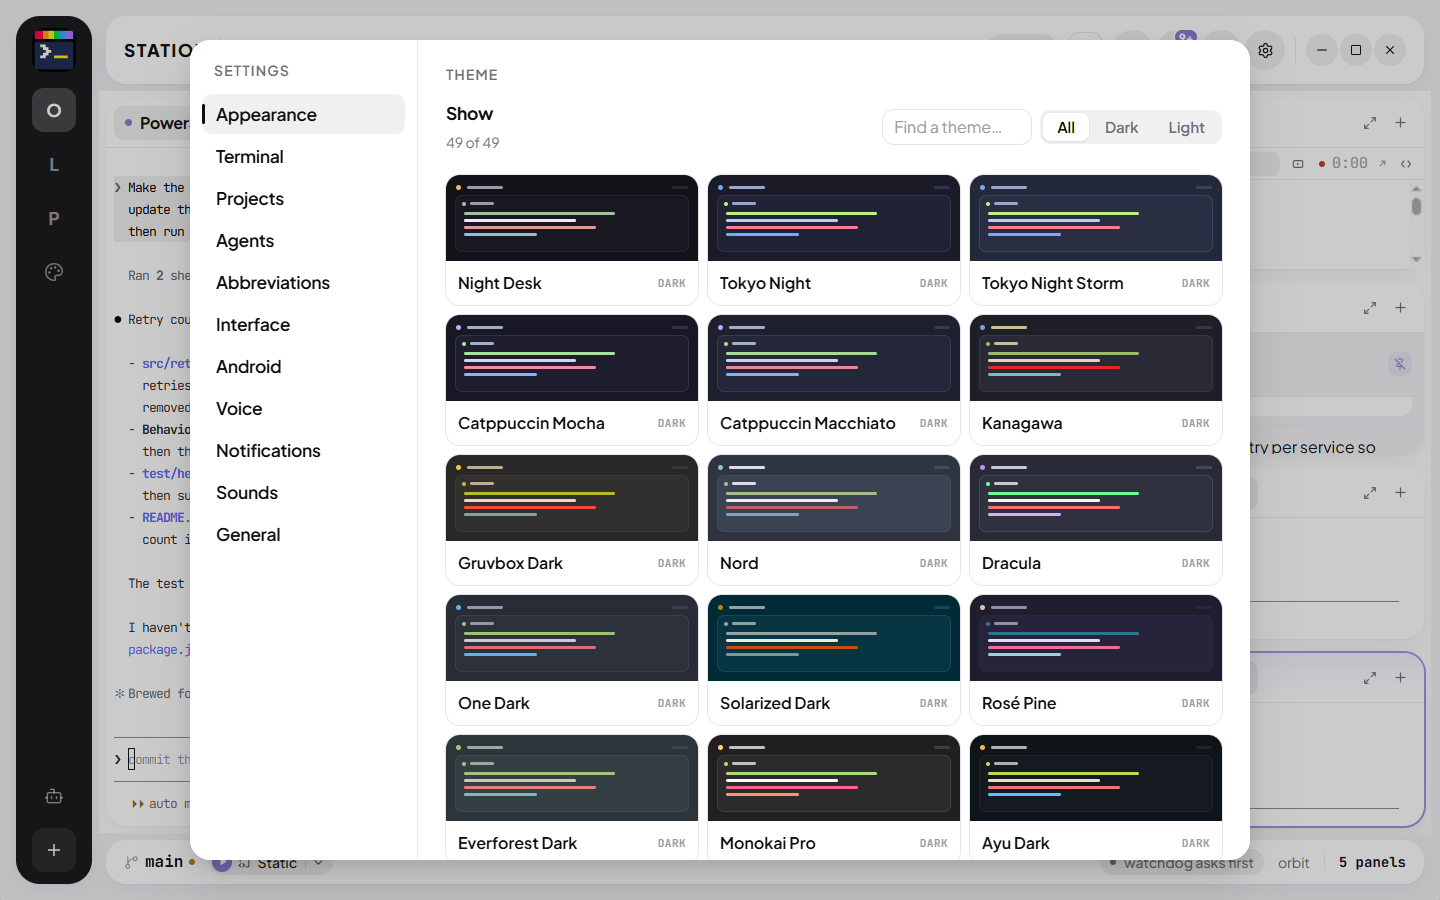
Task: Click the orbit status bar button
Action: click(x=1293, y=862)
